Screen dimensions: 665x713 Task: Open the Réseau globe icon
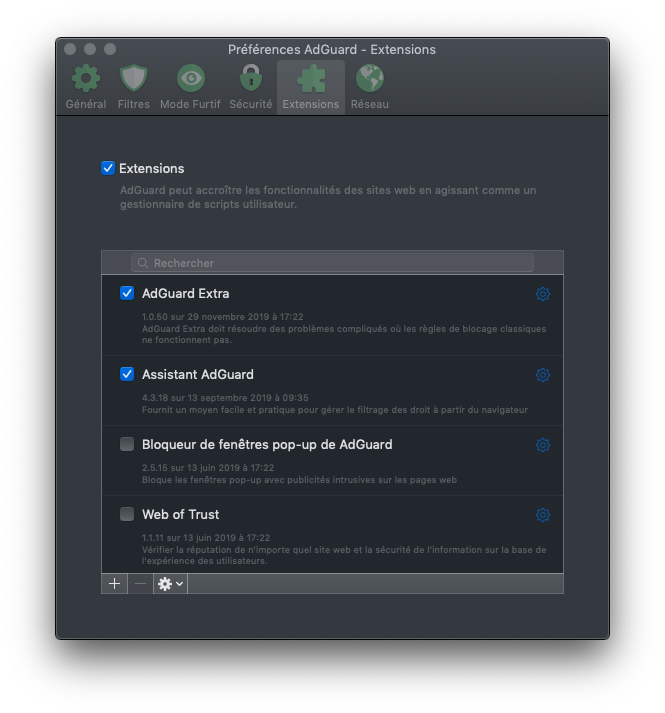(369, 78)
